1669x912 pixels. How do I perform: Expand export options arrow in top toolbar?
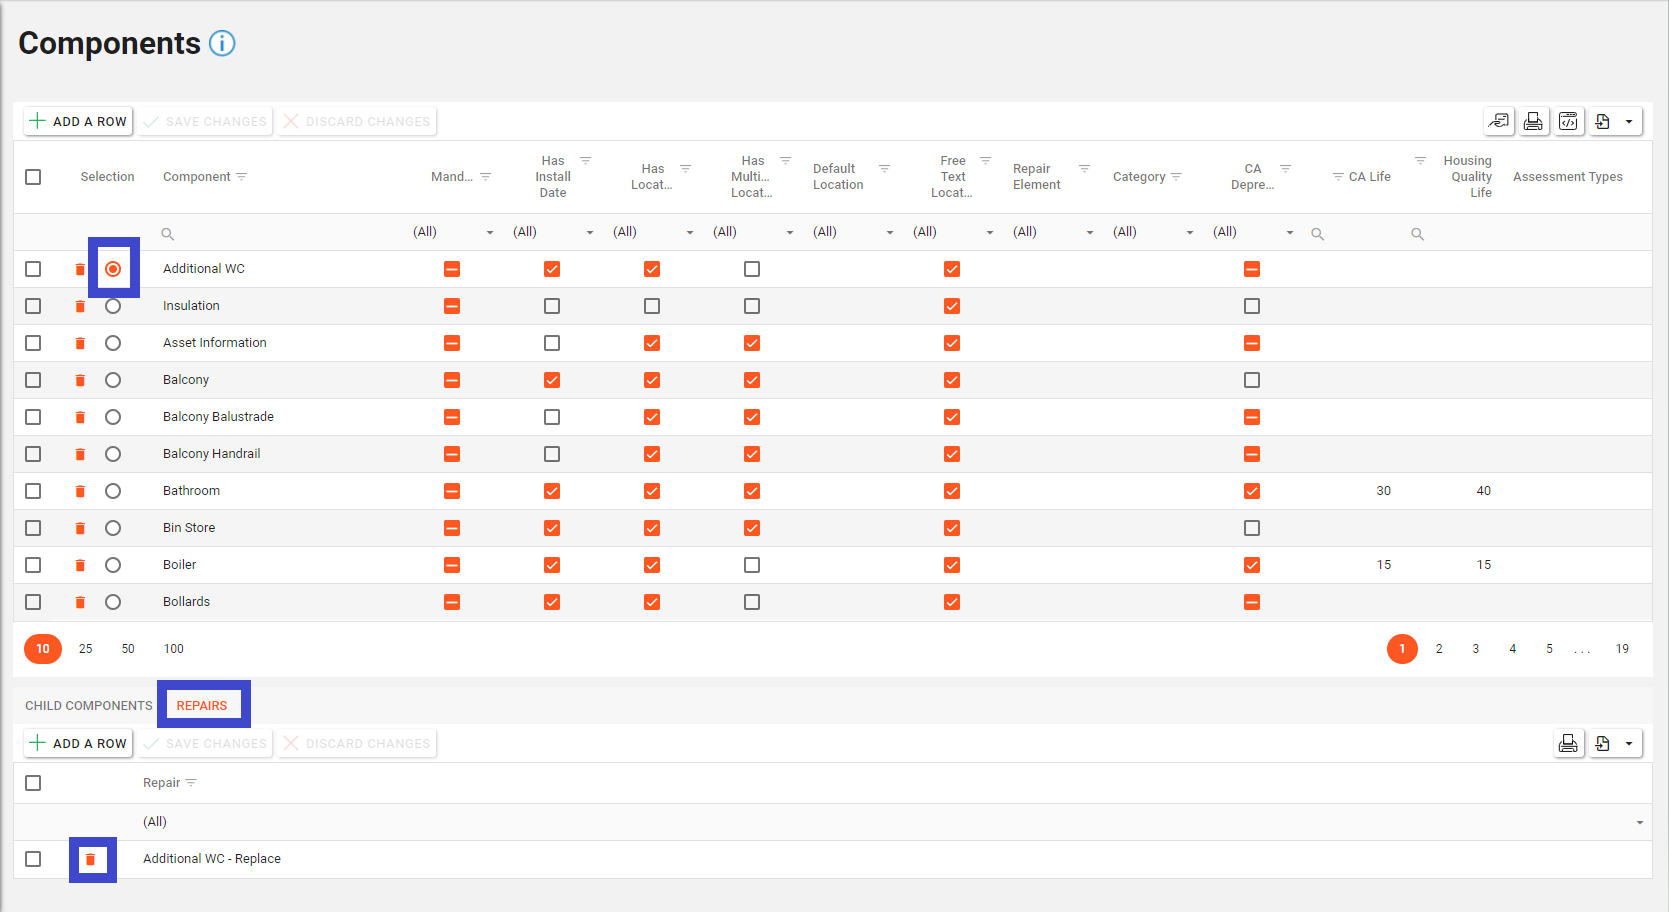click(1629, 122)
